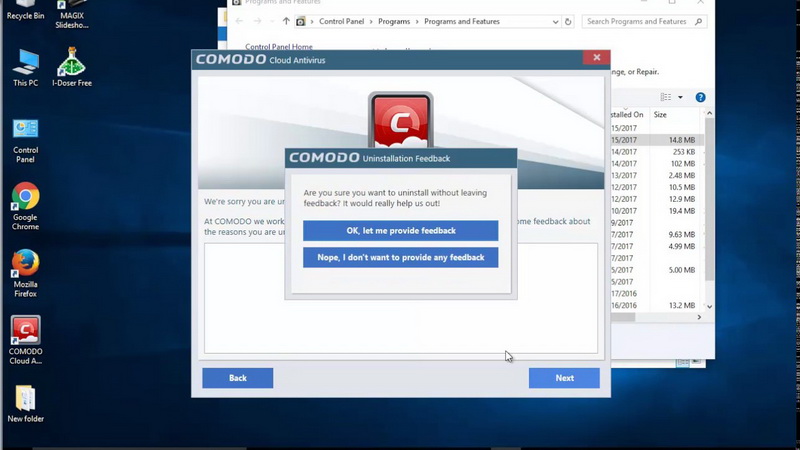Select the New folder desktop icon
The image size is (800, 450).
click(26, 404)
